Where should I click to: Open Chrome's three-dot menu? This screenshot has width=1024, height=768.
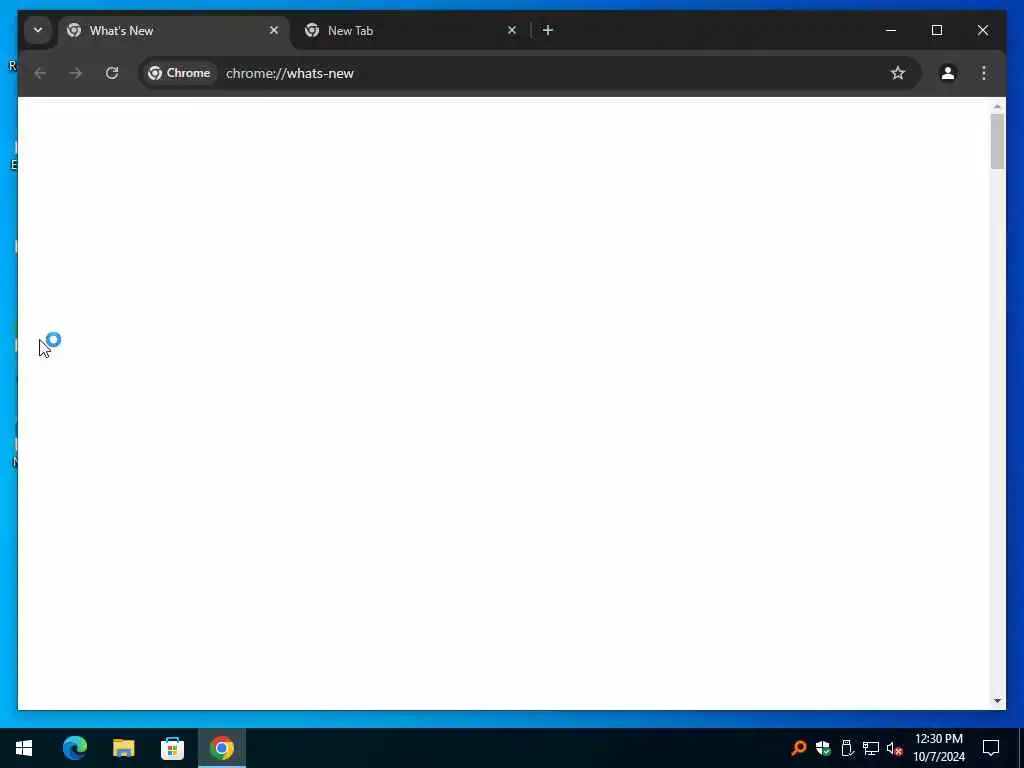984,73
